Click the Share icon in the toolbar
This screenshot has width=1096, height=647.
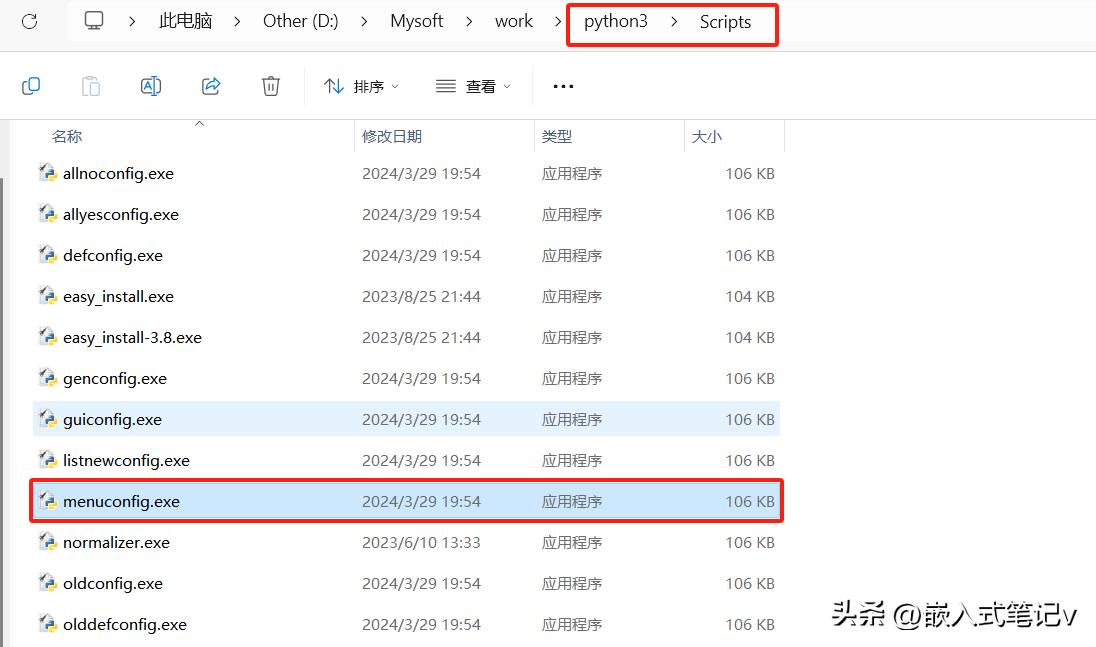coord(211,86)
